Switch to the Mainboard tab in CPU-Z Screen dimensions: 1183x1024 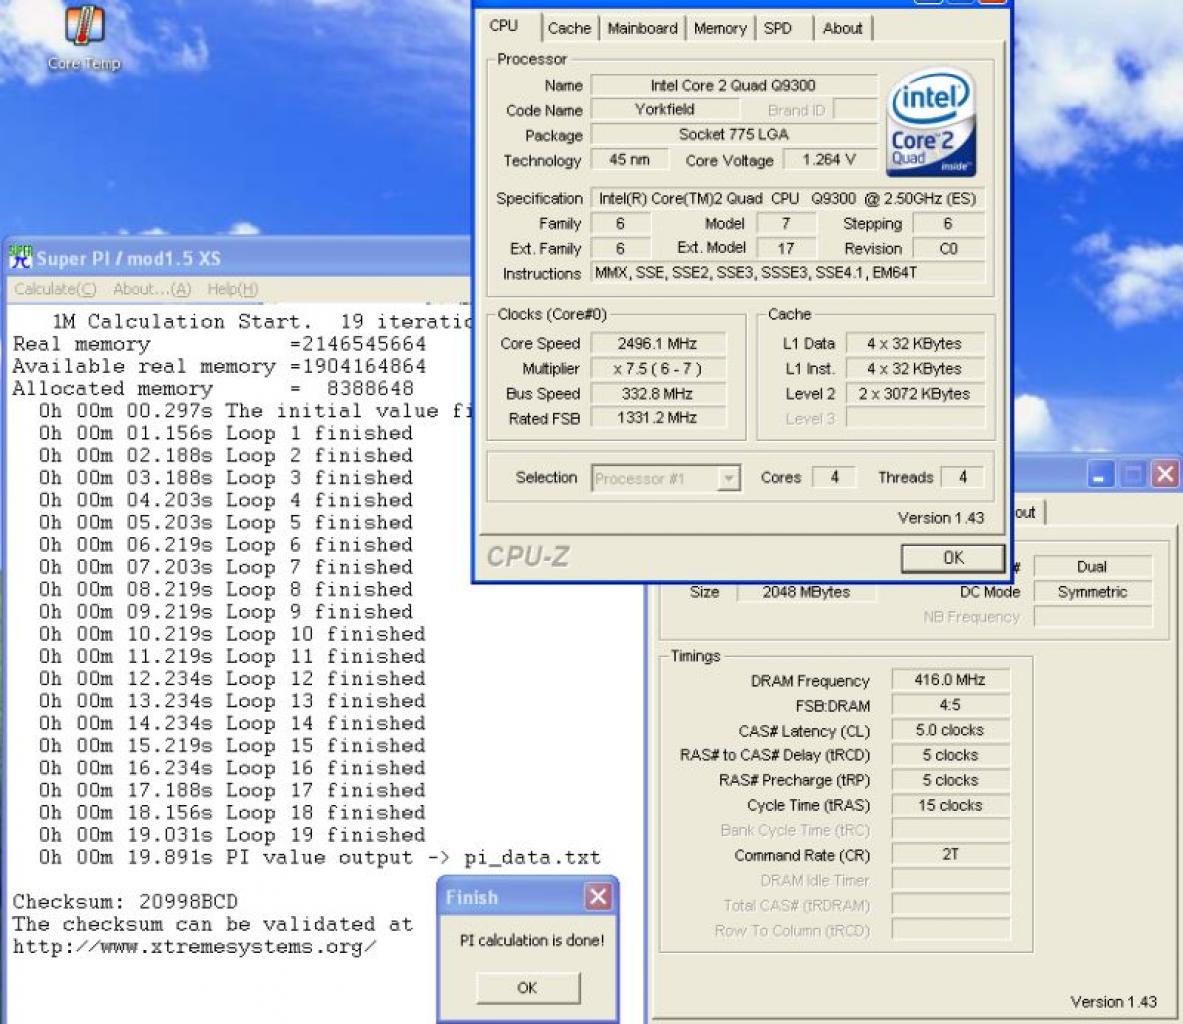point(643,29)
